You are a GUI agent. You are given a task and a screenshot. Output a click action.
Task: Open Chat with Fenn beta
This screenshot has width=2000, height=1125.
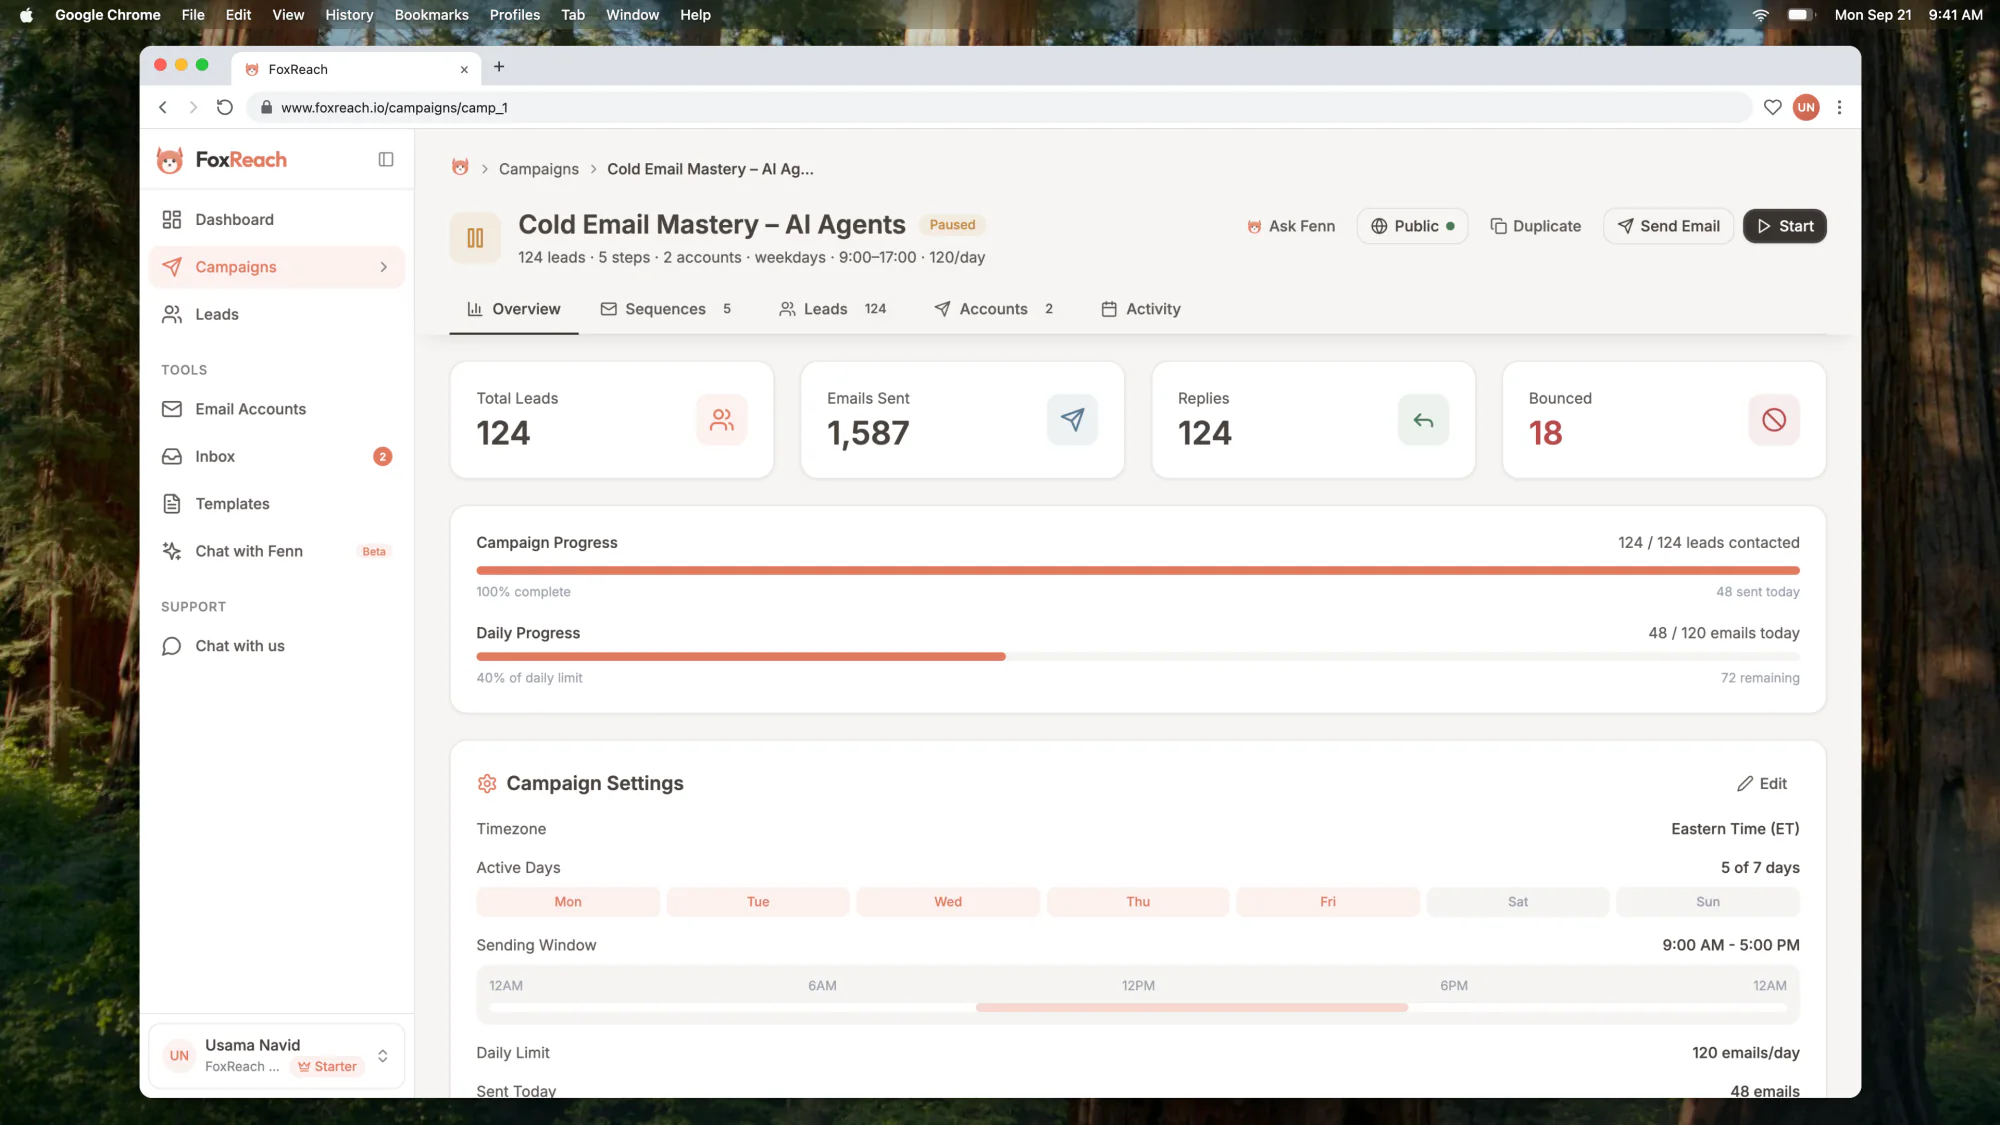[x=277, y=551]
